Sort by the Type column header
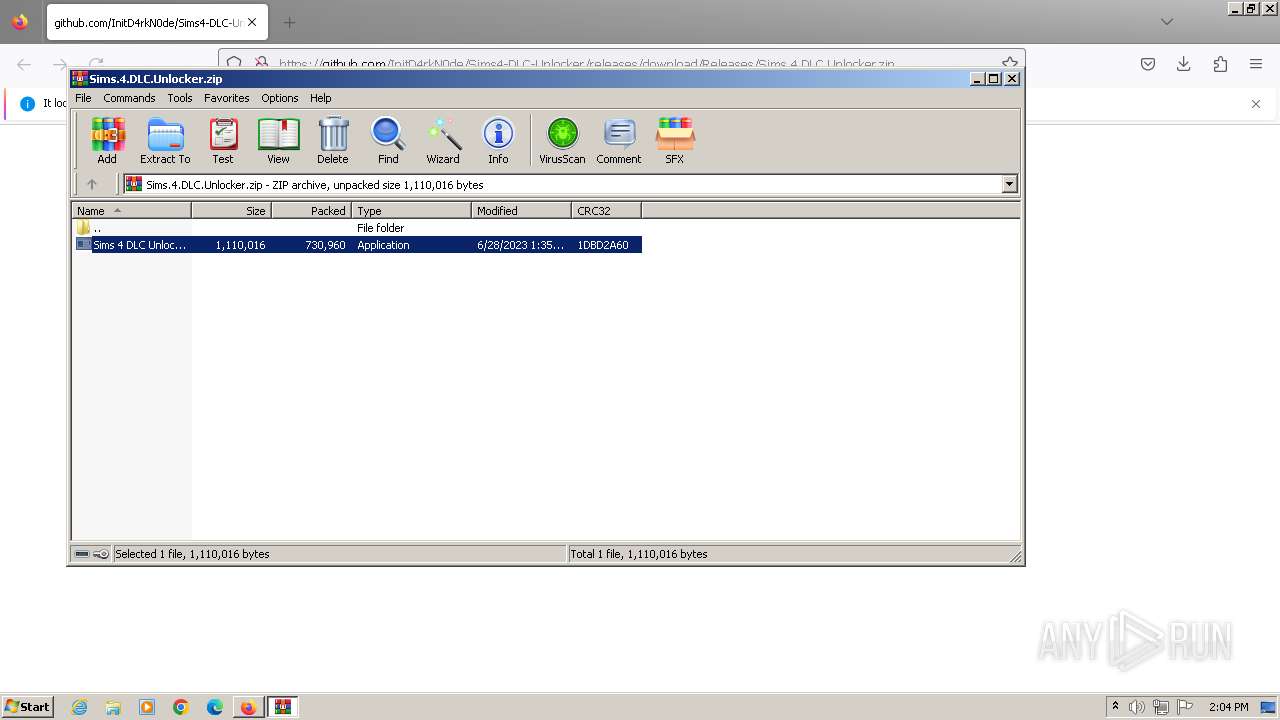 tap(411, 210)
